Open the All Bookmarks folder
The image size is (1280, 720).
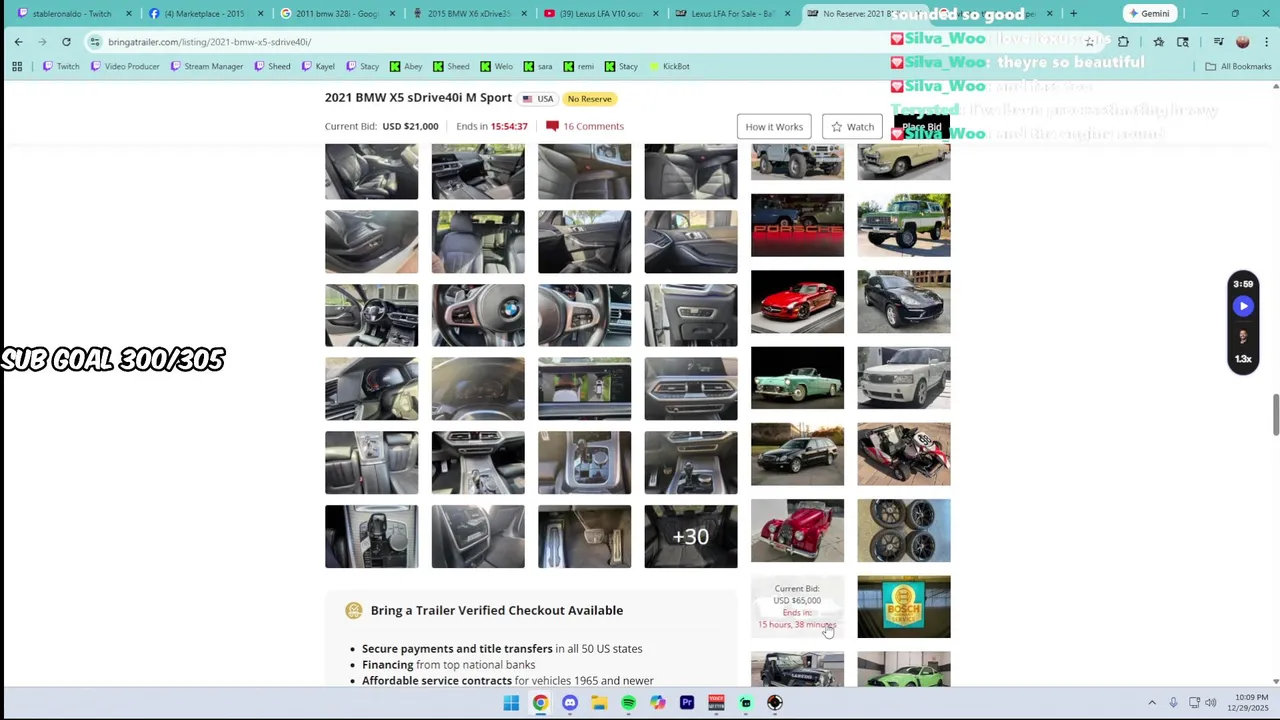(1238, 66)
